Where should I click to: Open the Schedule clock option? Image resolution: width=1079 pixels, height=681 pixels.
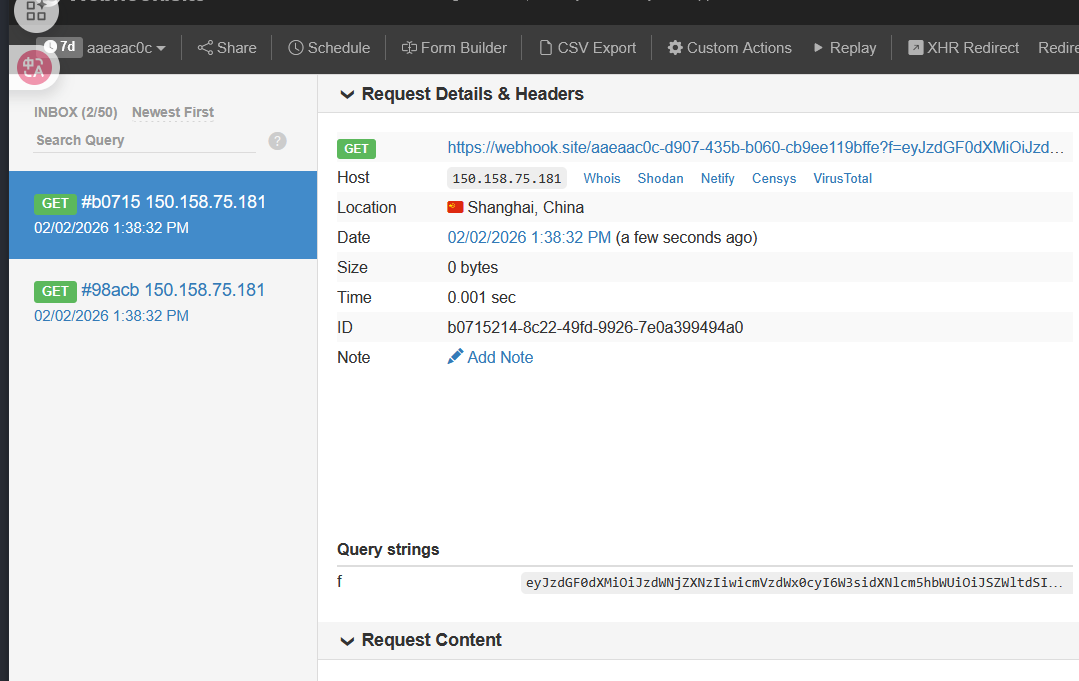click(x=329, y=48)
